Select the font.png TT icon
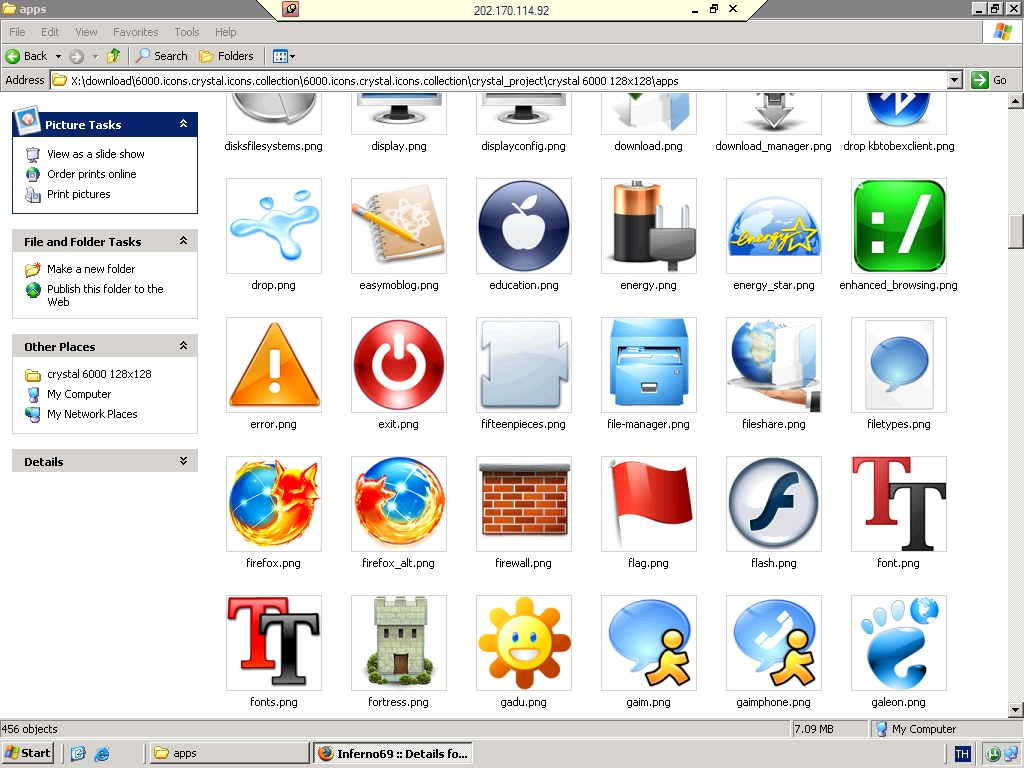This screenshot has width=1024, height=768. tap(899, 504)
